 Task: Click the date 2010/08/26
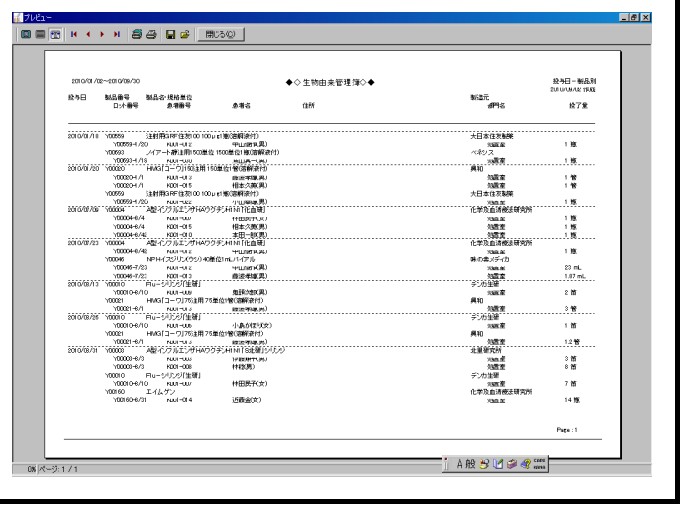tap(83, 318)
